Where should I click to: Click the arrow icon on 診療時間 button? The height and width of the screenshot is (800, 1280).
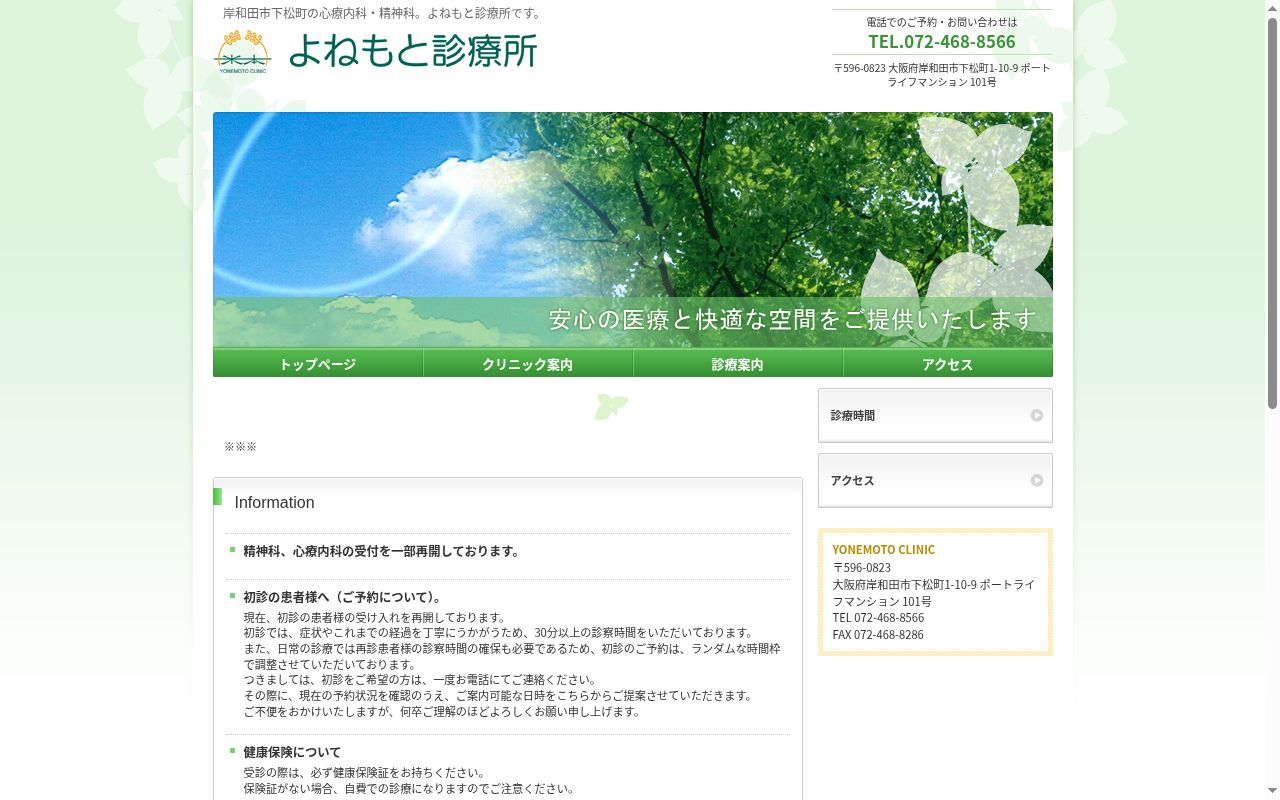tap(1037, 416)
